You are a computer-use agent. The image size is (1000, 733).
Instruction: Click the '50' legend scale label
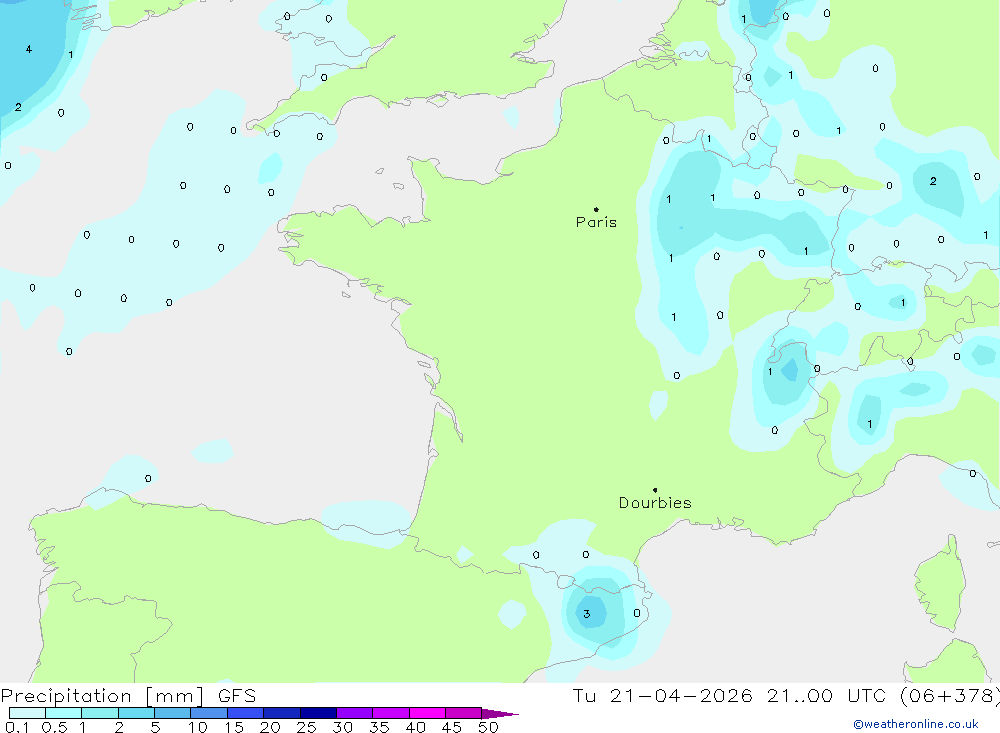(x=488, y=727)
